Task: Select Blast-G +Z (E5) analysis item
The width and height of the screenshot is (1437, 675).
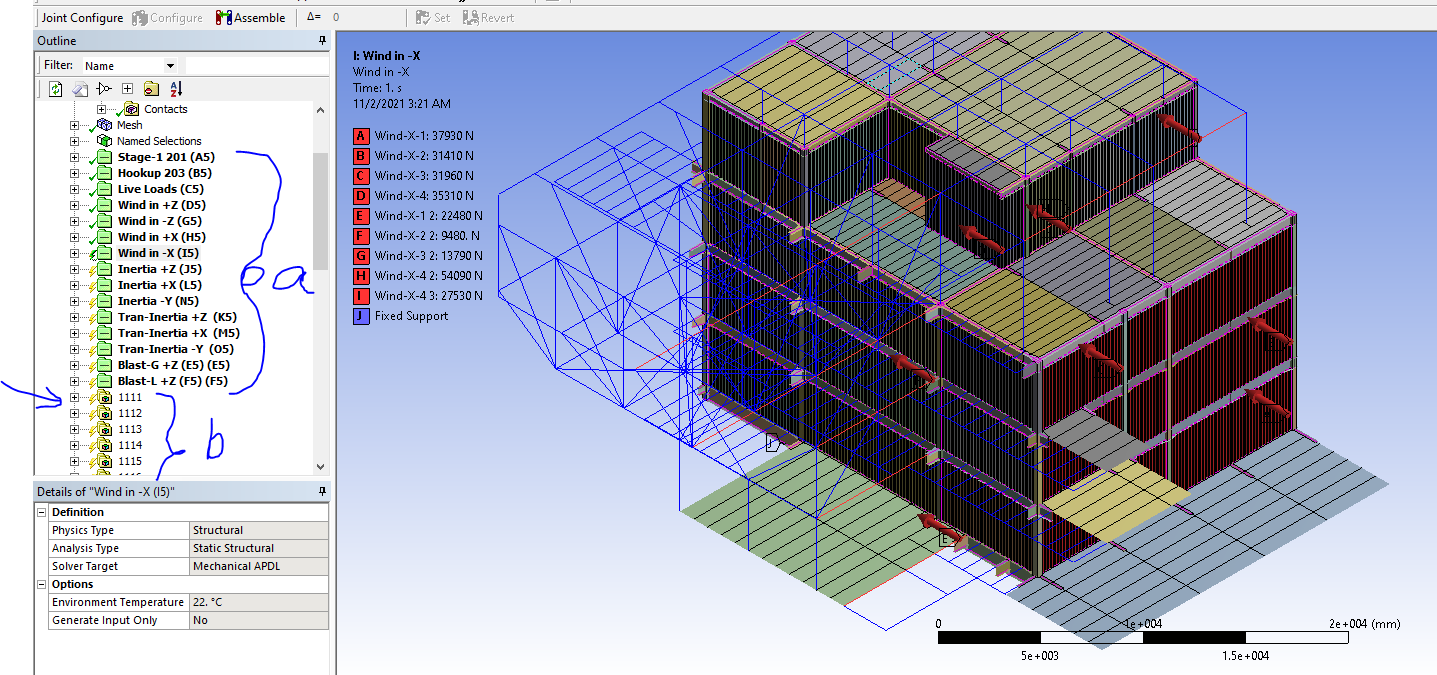Action: pyautogui.click(x=172, y=365)
